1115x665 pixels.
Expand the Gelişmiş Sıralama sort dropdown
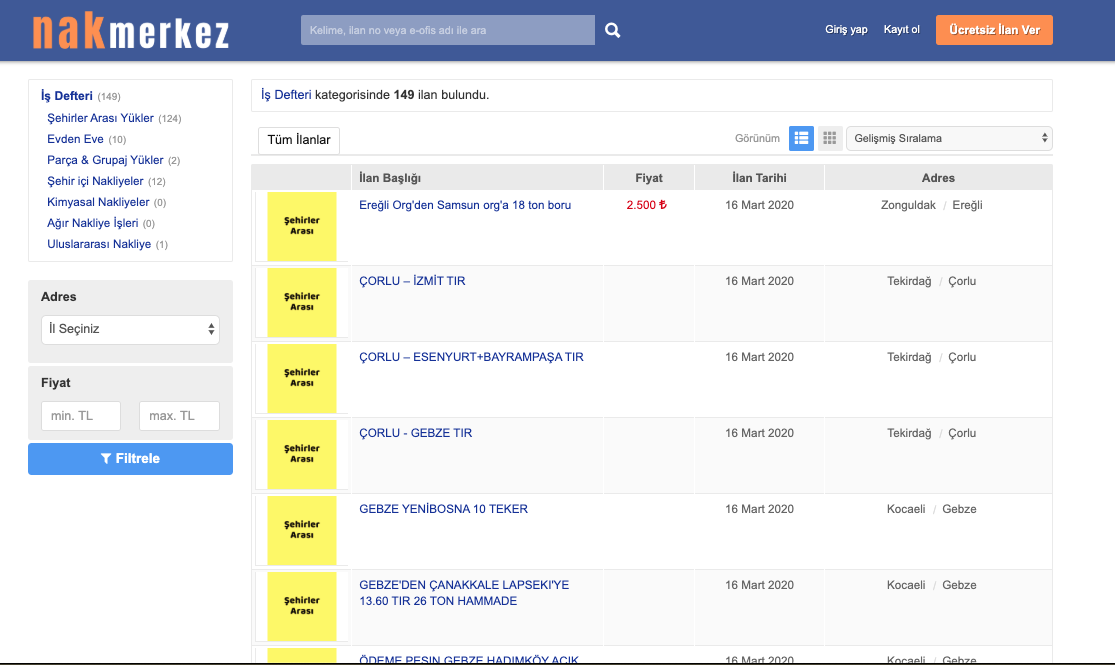point(948,138)
